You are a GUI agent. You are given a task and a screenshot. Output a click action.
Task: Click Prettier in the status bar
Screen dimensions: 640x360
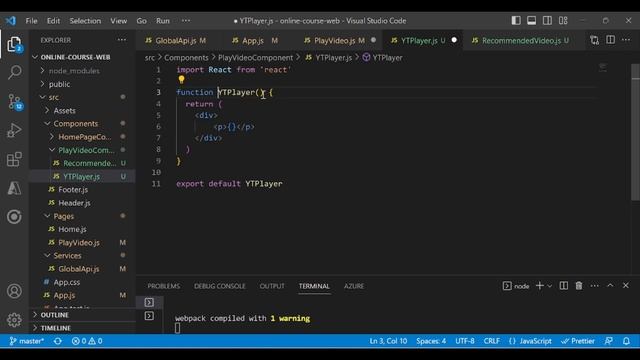pyautogui.click(x=578, y=341)
